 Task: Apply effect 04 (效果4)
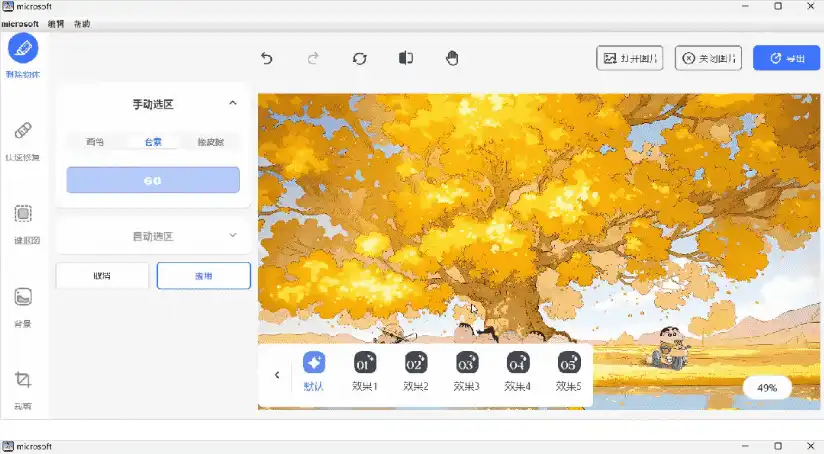(518, 372)
